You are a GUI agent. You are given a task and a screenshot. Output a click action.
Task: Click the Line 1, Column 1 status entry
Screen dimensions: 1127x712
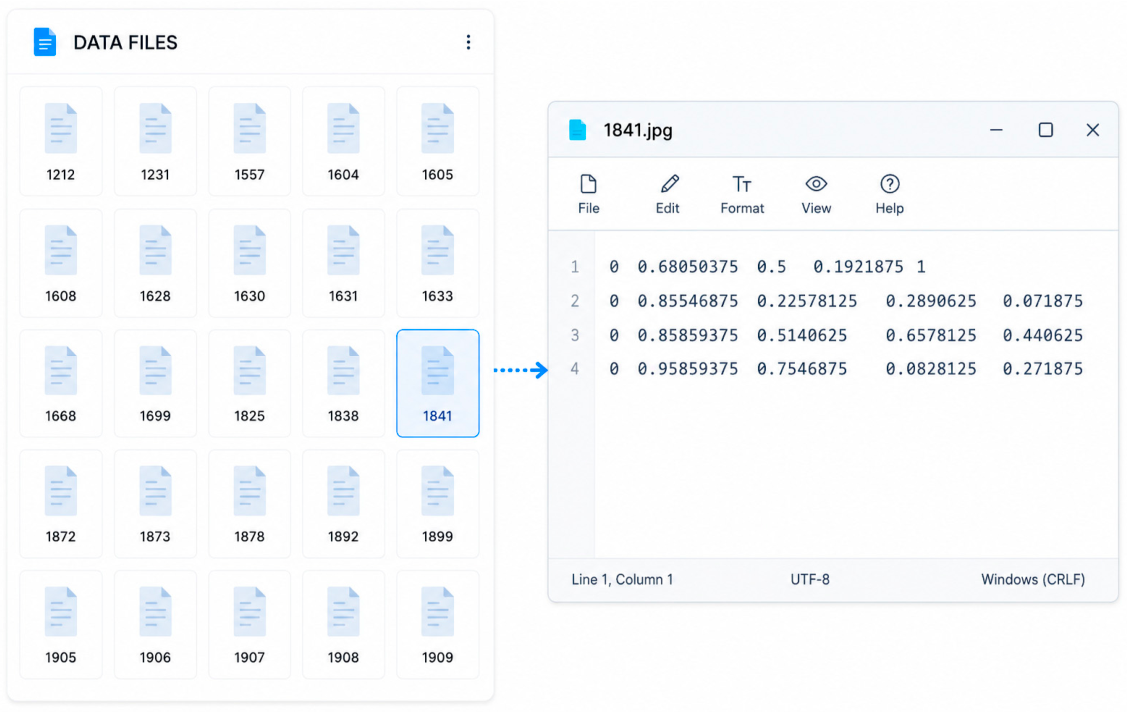622,580
